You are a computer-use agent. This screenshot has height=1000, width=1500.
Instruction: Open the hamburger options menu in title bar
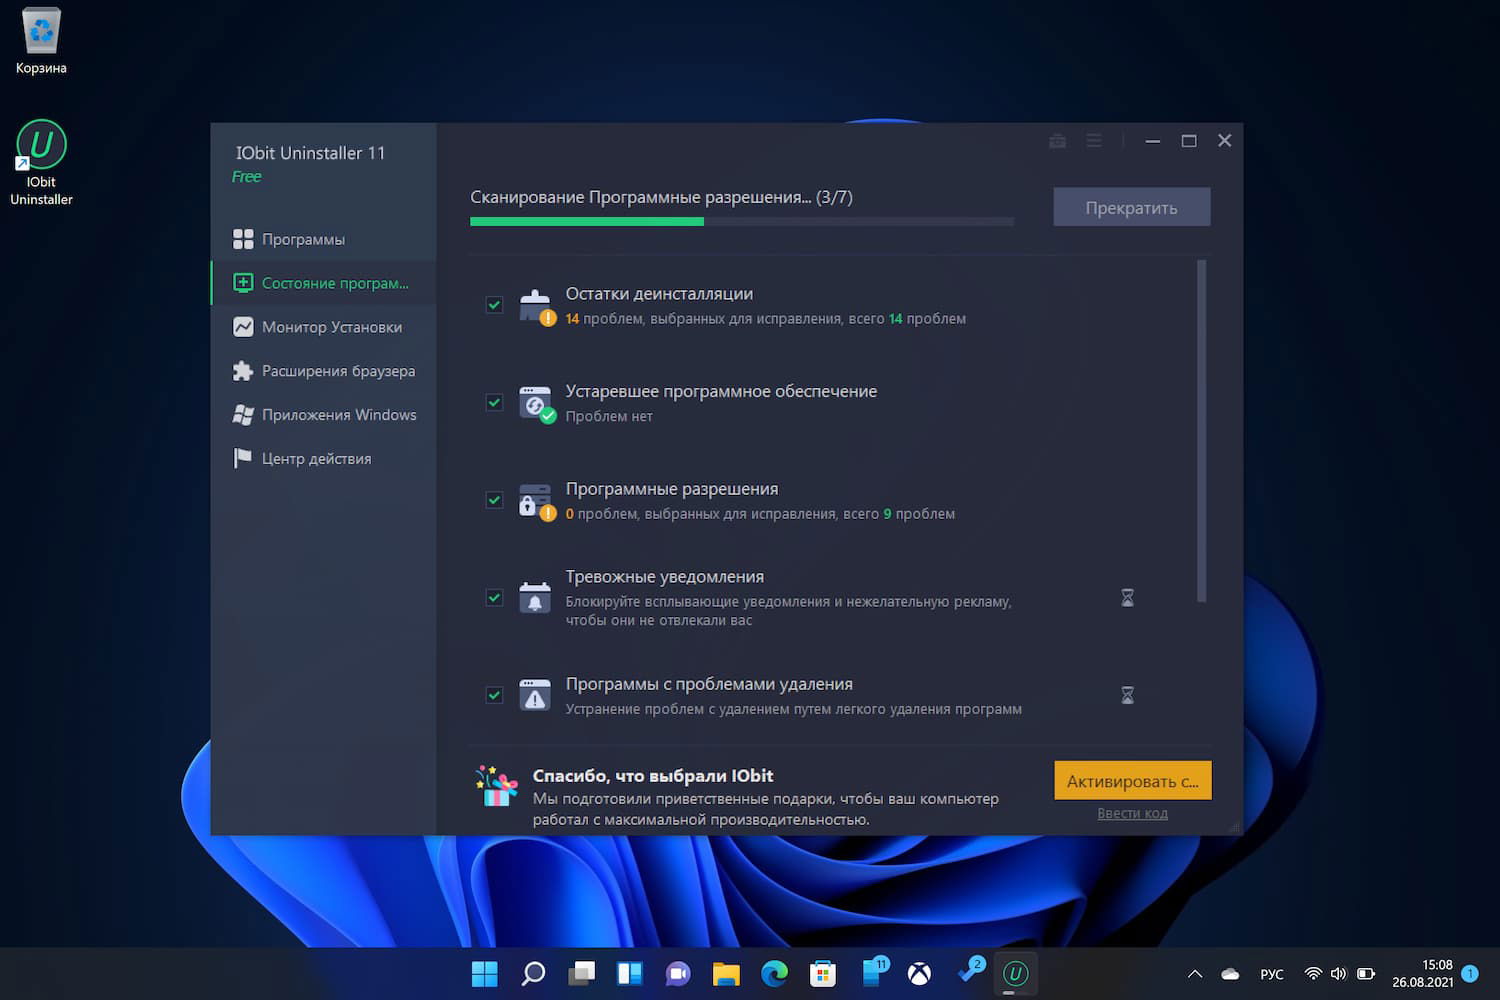[x=1094, y=141]
